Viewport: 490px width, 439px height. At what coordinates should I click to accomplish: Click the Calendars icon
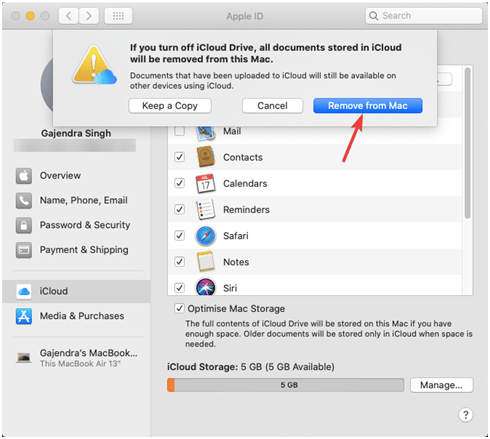point(205,183)
